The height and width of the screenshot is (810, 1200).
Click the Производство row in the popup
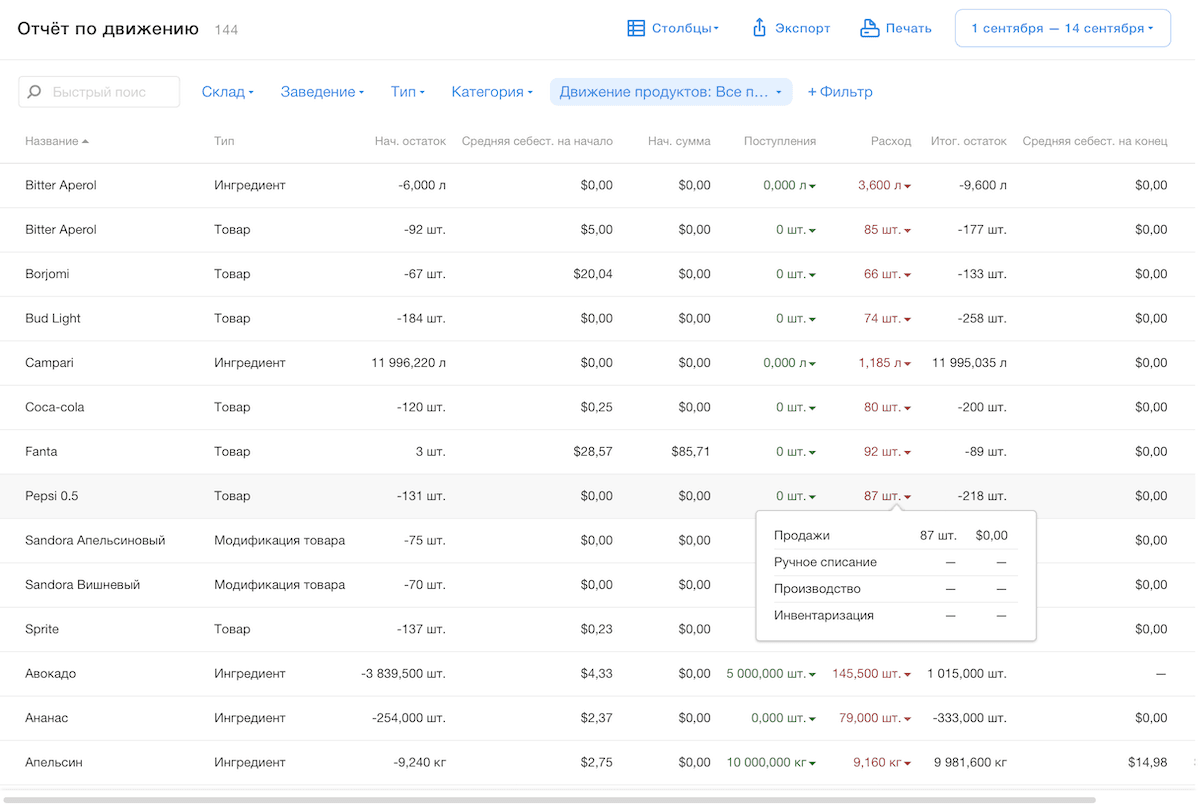[896, 589]
